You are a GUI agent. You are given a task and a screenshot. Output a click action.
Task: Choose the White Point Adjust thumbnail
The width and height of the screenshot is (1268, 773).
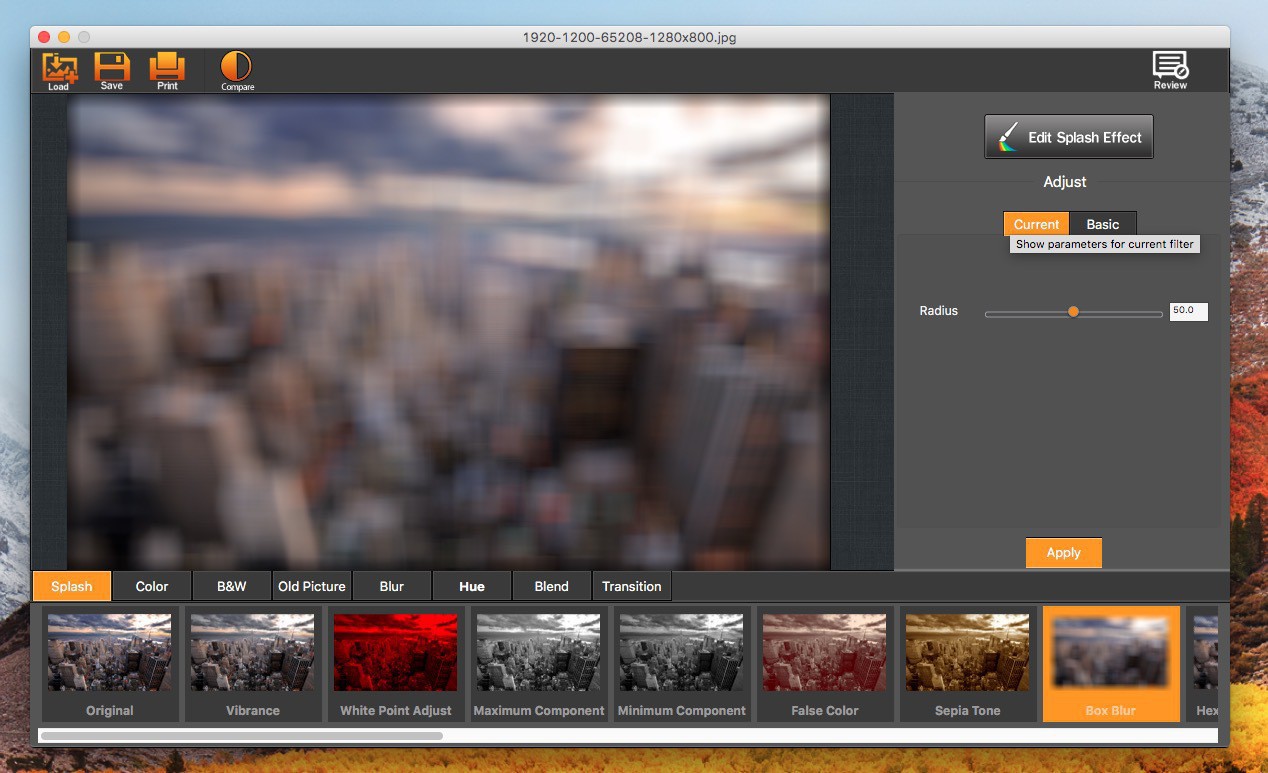click(396, 662)
